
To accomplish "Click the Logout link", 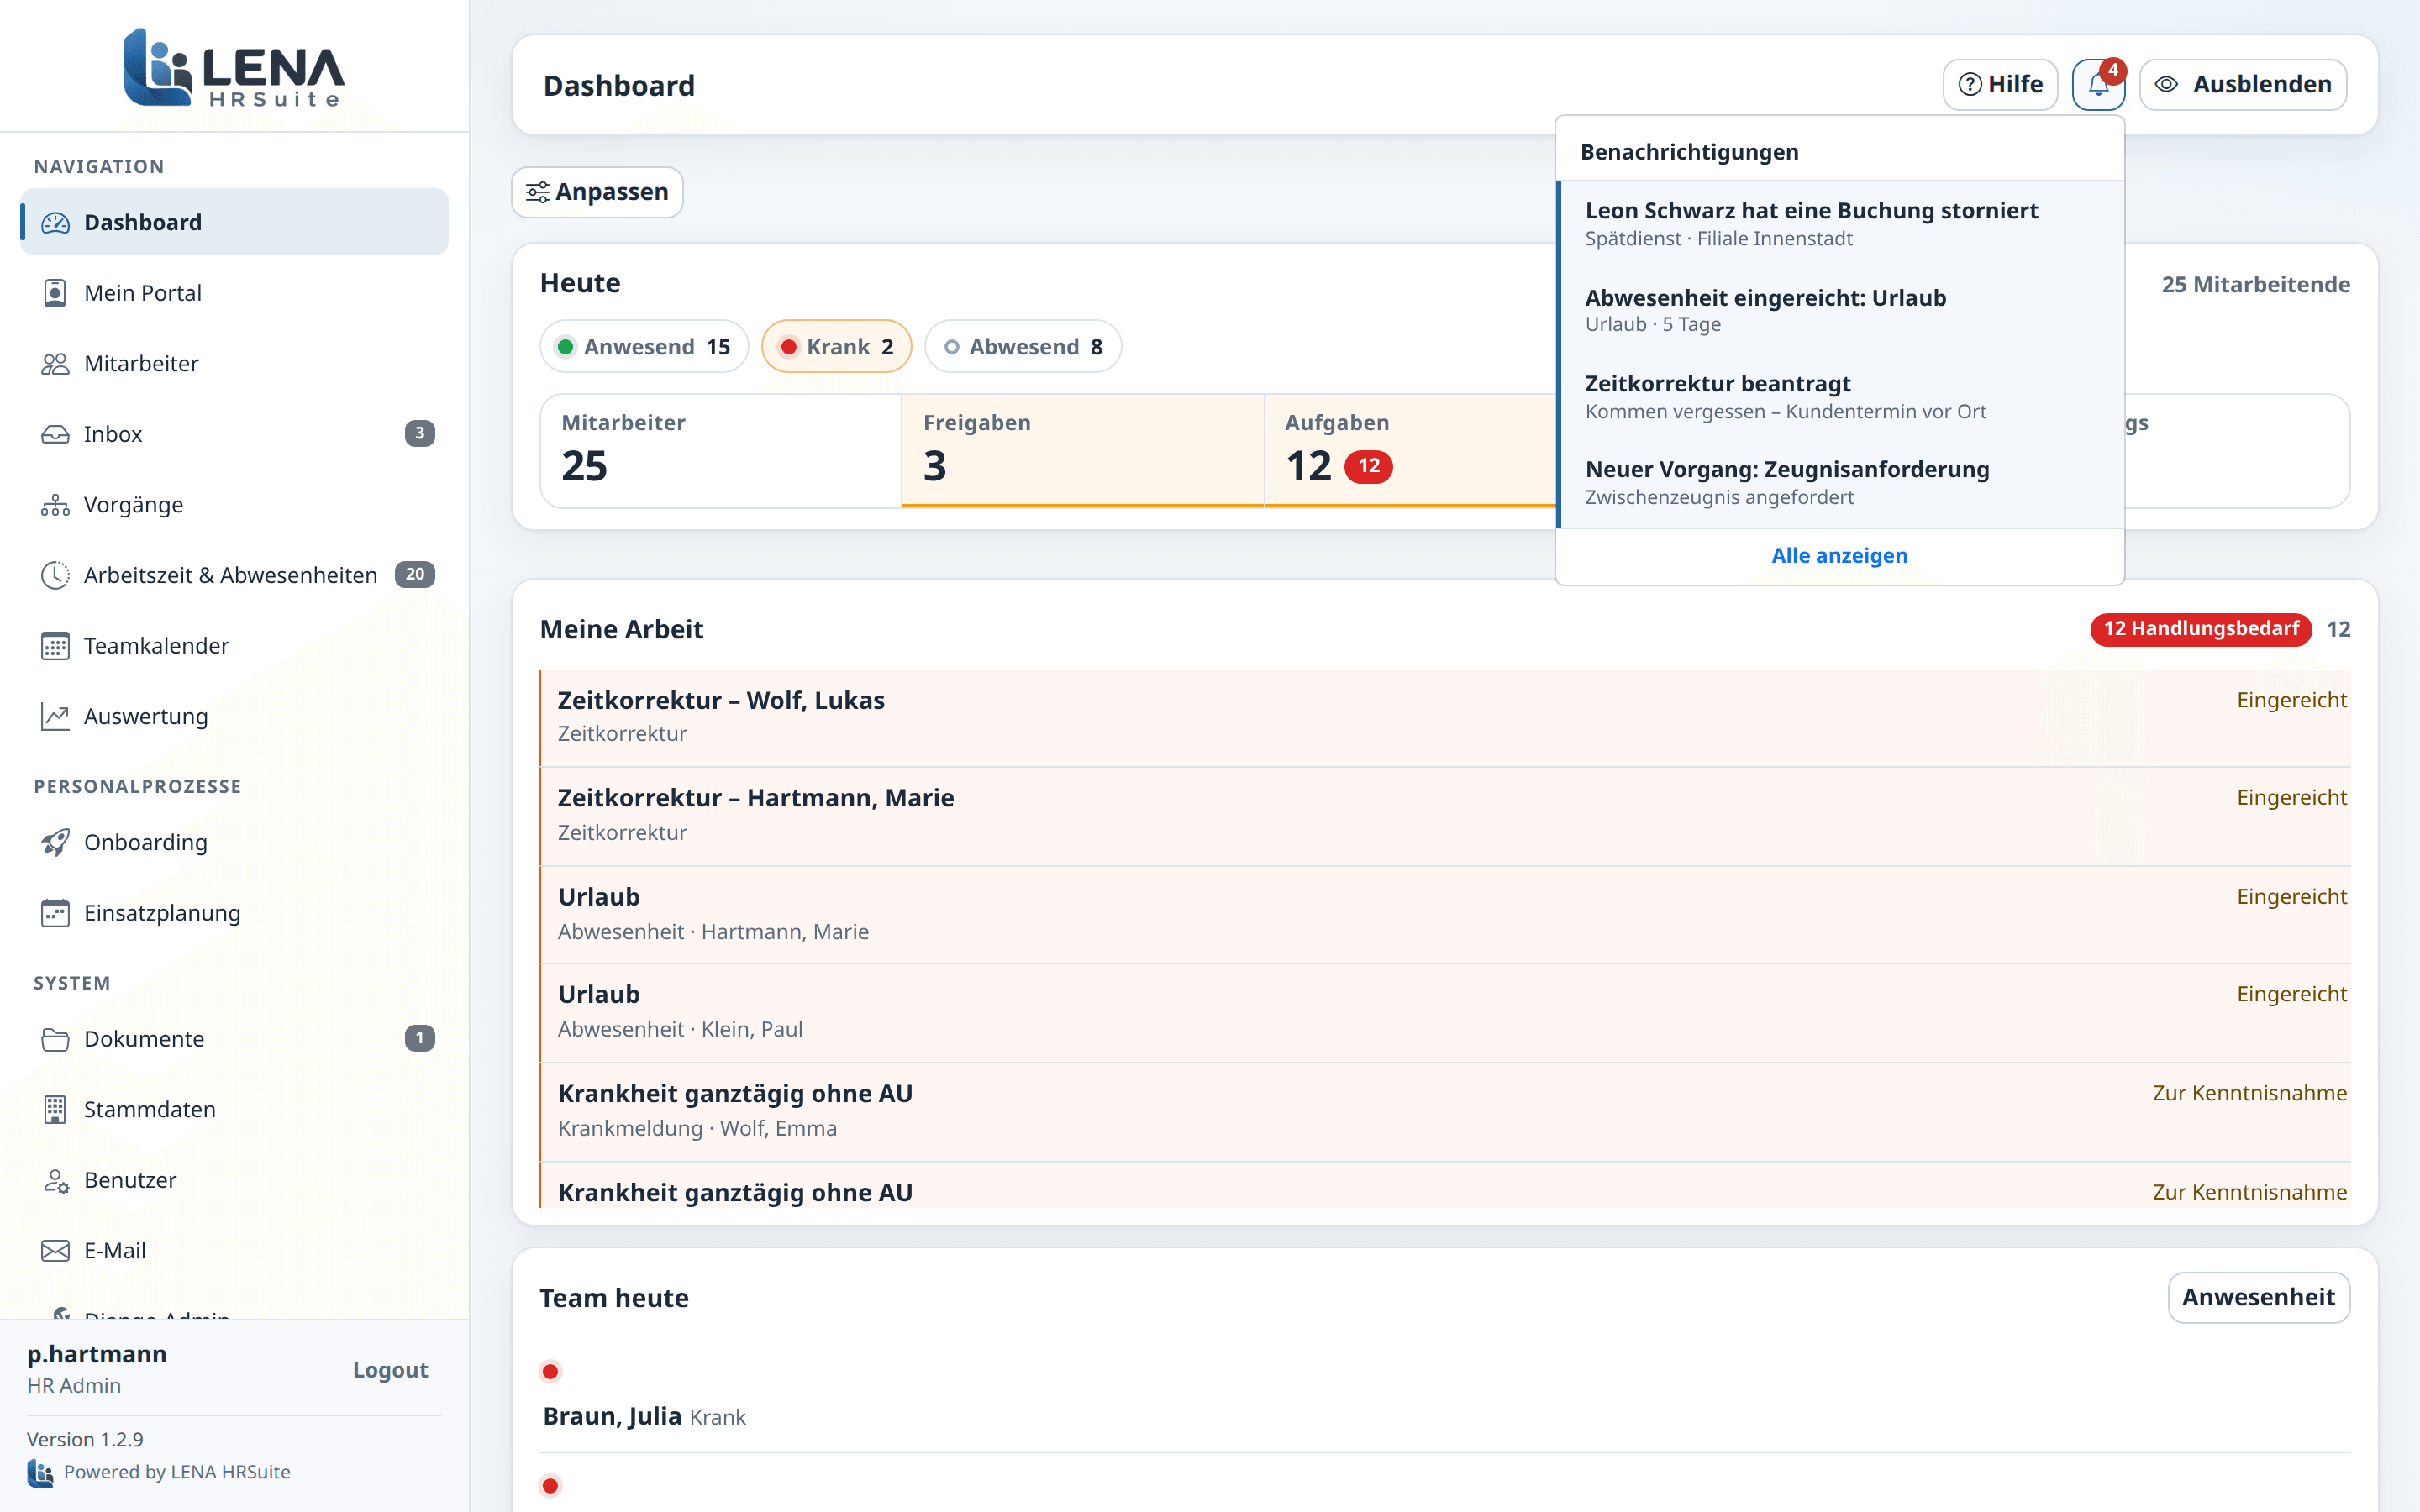I will (390, 1370).
